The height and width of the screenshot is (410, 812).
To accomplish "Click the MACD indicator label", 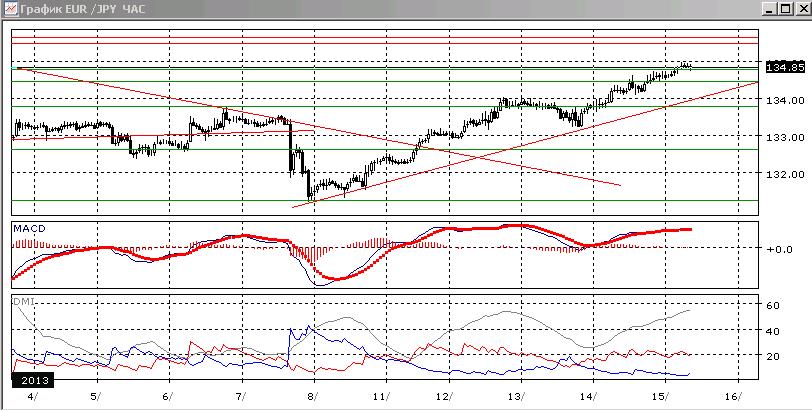I will click(30, 228).
